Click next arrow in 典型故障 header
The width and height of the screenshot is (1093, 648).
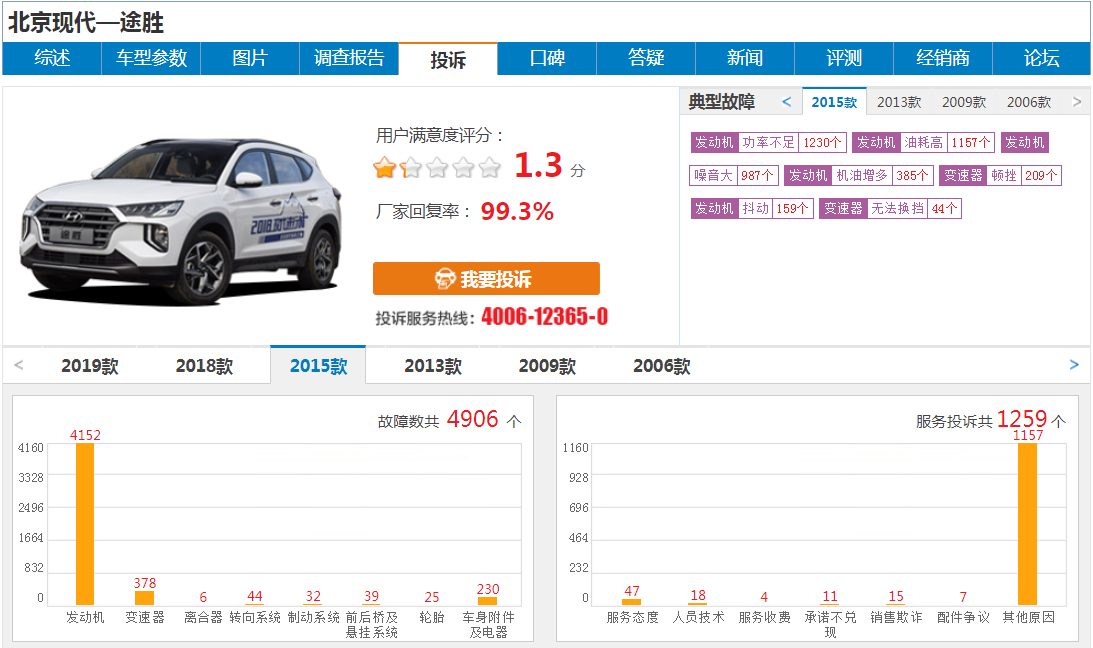(1077, 102)
